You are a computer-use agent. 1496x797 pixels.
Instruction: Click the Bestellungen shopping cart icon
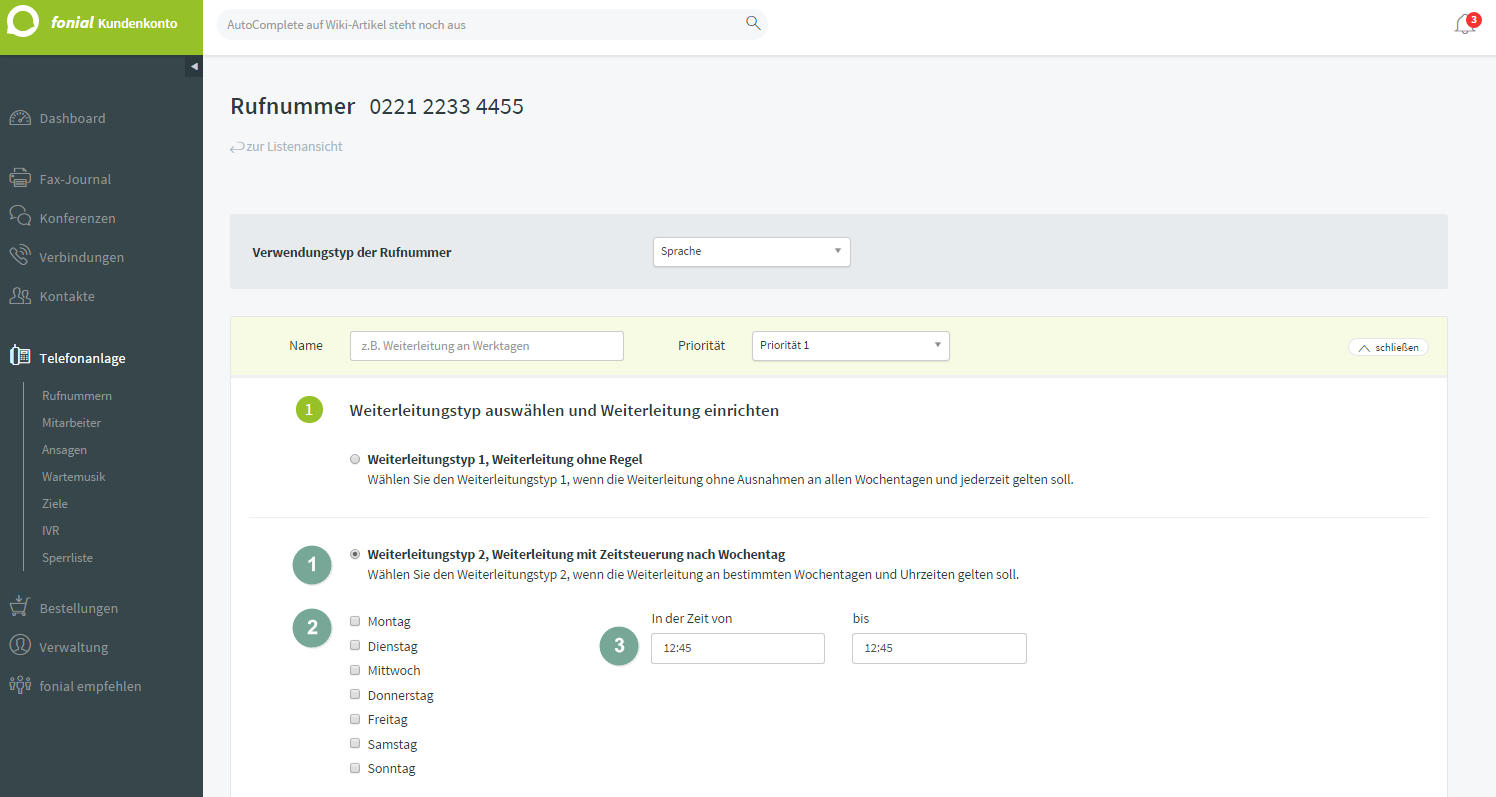pyautogui.click(x=20, y=607)
